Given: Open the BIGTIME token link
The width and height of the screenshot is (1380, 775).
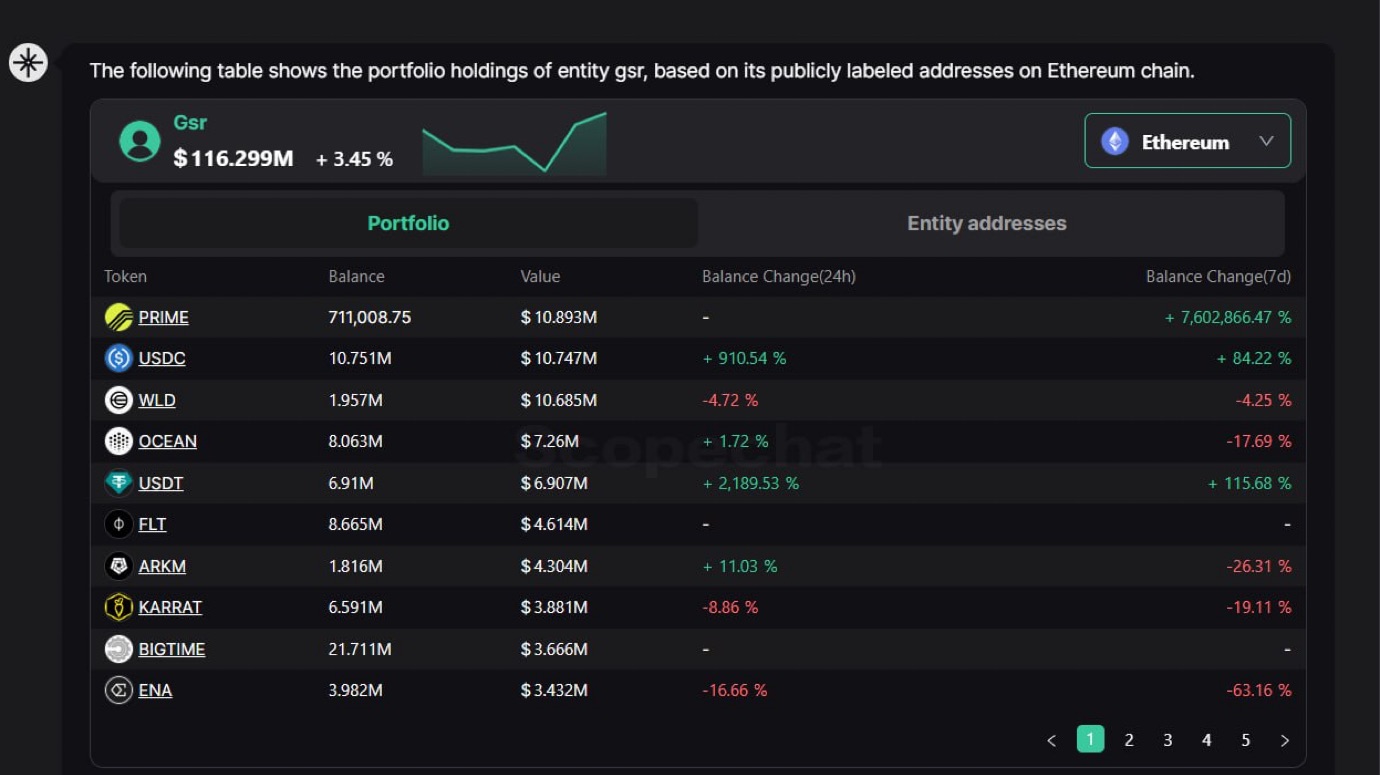Looking at the screenshot, I should tap(172, 649).
